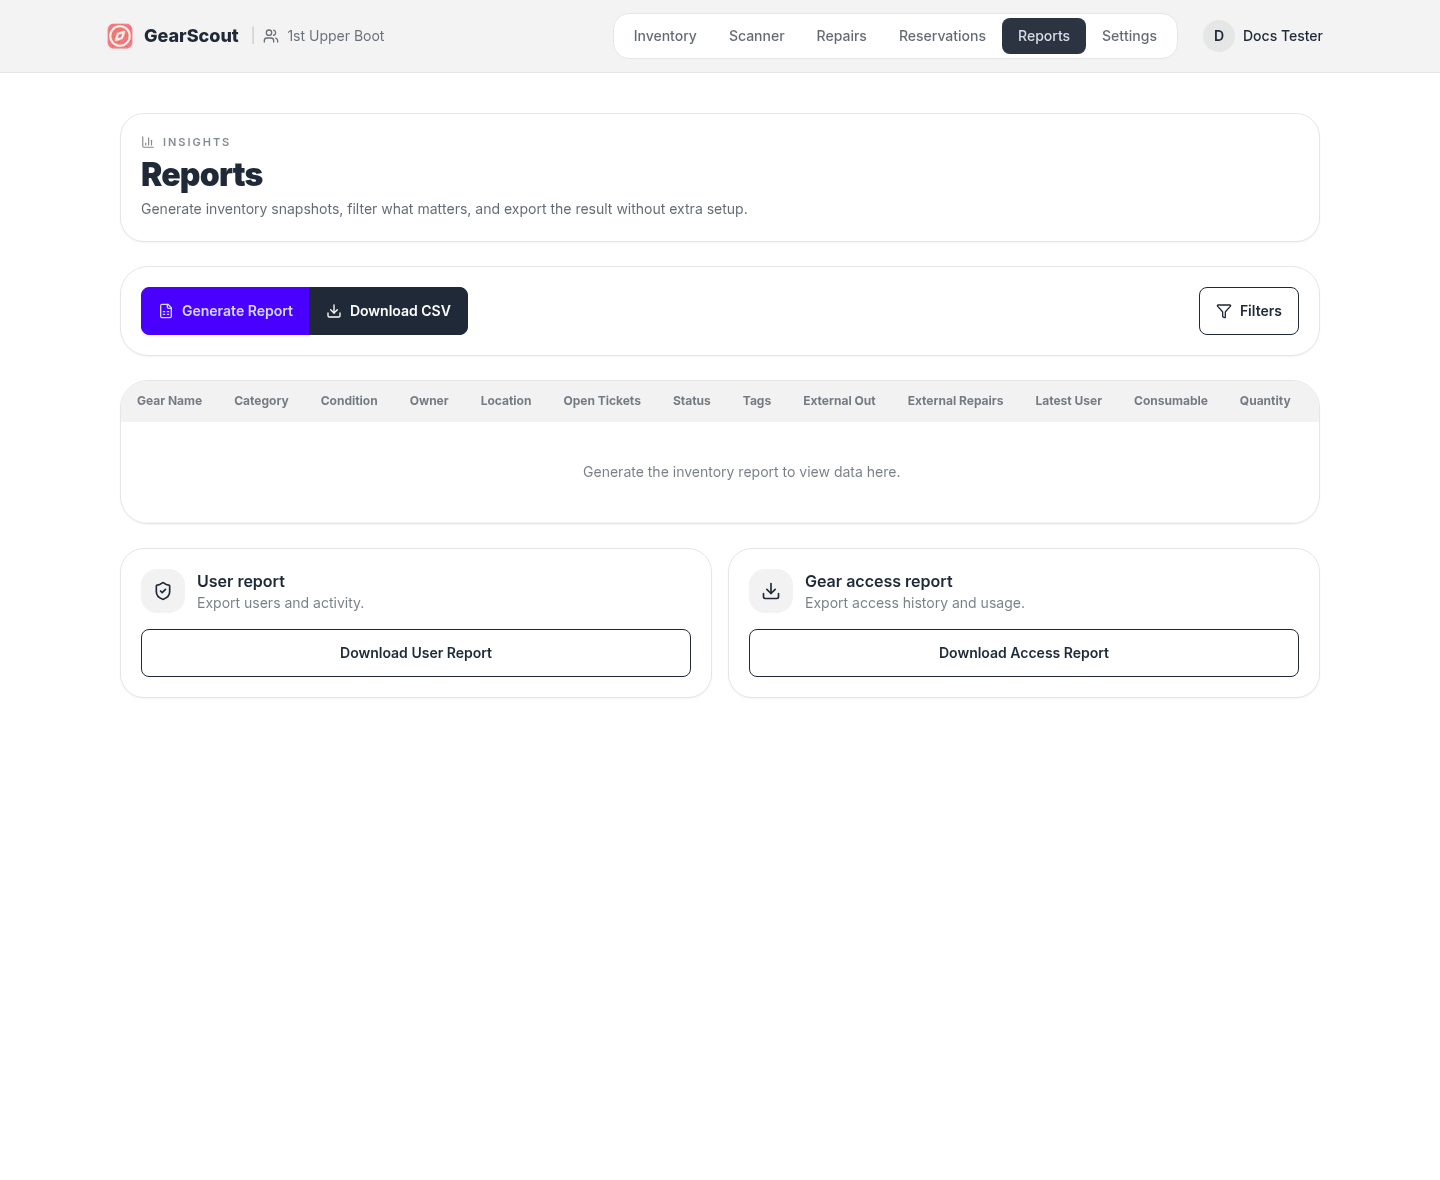Switch to the Inventory tab

[x=664, y=36]
